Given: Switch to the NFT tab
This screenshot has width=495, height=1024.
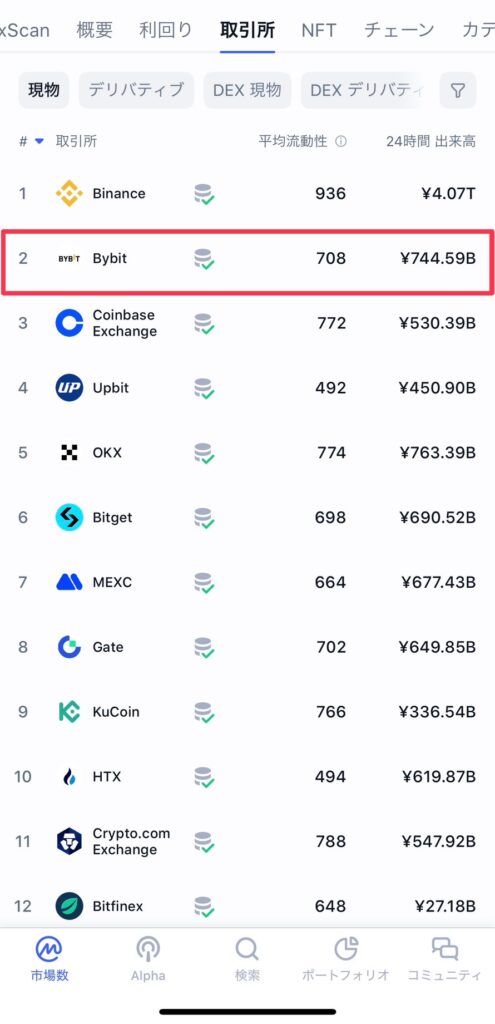Looking at the screenshot, I should click(x=319, y=30).
